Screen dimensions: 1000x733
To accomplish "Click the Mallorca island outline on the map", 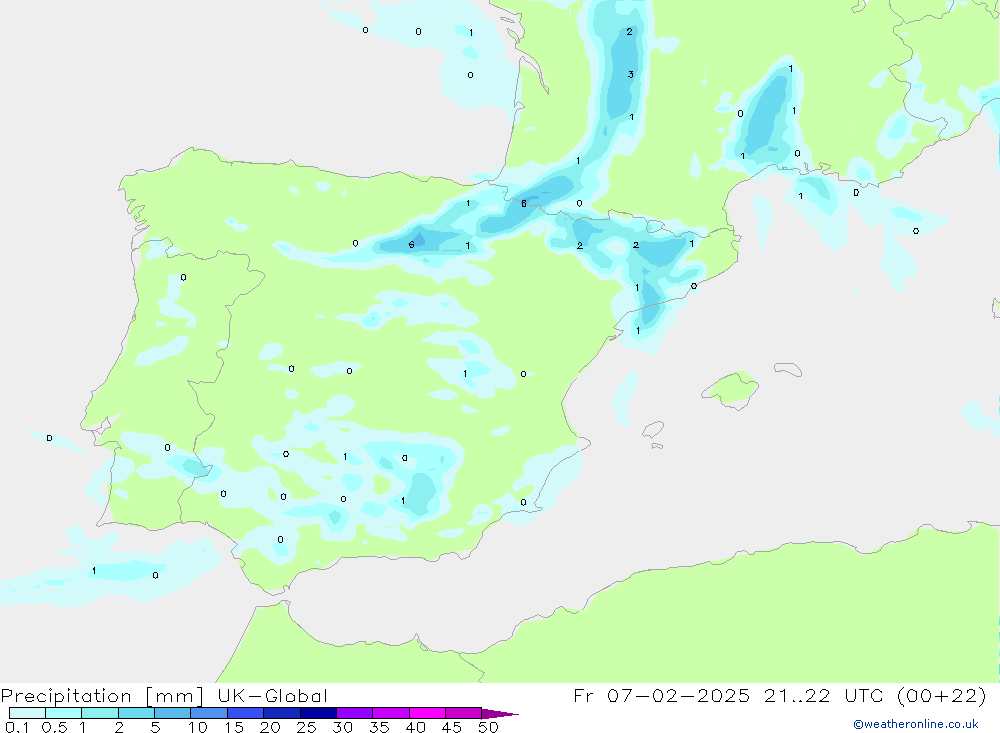I will pyautogui.click(x=731, y=389).
